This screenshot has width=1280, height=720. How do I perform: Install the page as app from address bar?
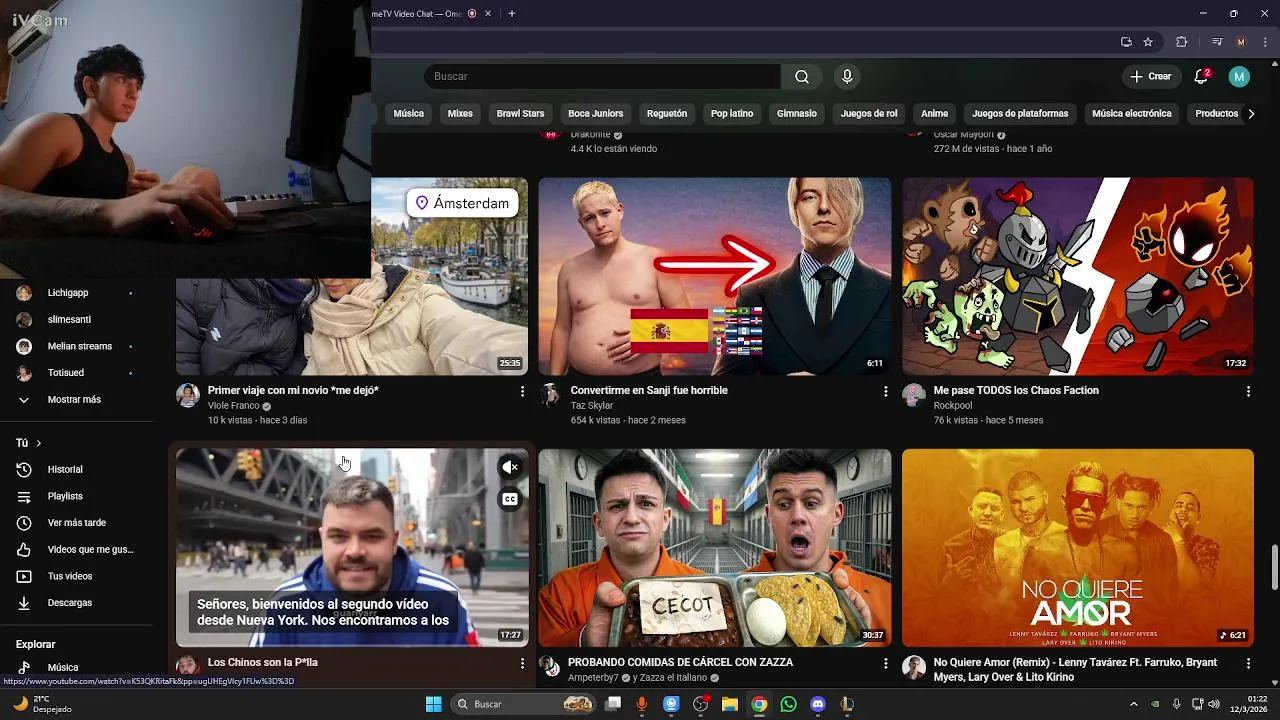tap(1126, 42)
